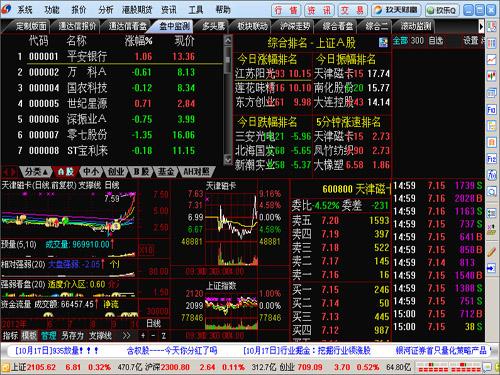
Task: Click the red left/right arrows beside 分类
Action: click(9, 172)
